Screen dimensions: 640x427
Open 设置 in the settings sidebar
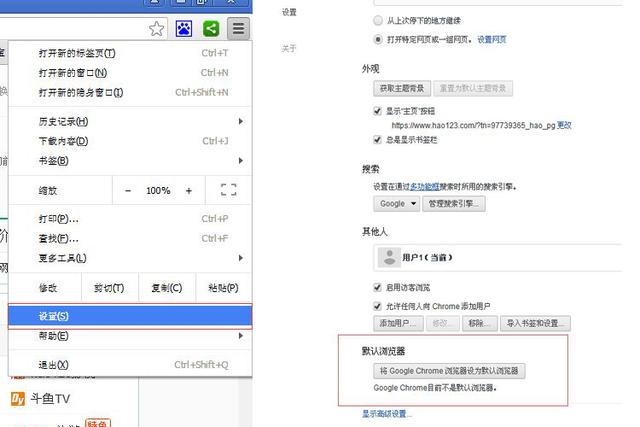(289, 12)
